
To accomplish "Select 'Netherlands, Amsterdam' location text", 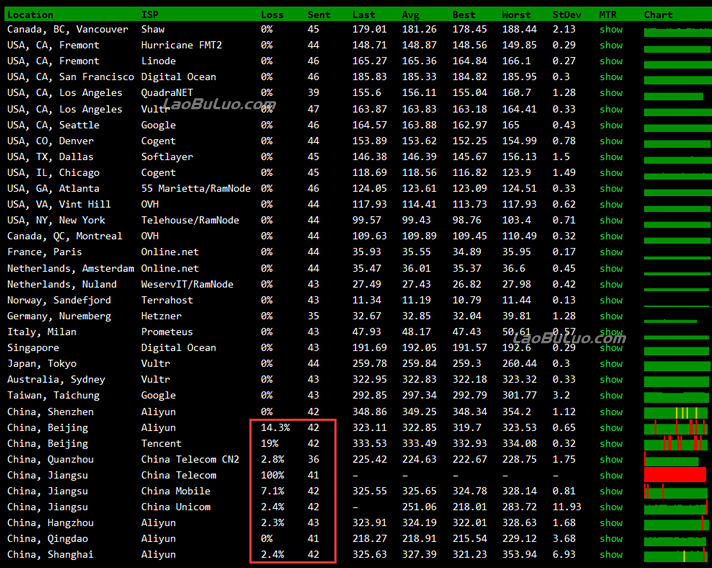I will [x=70, y=269].
